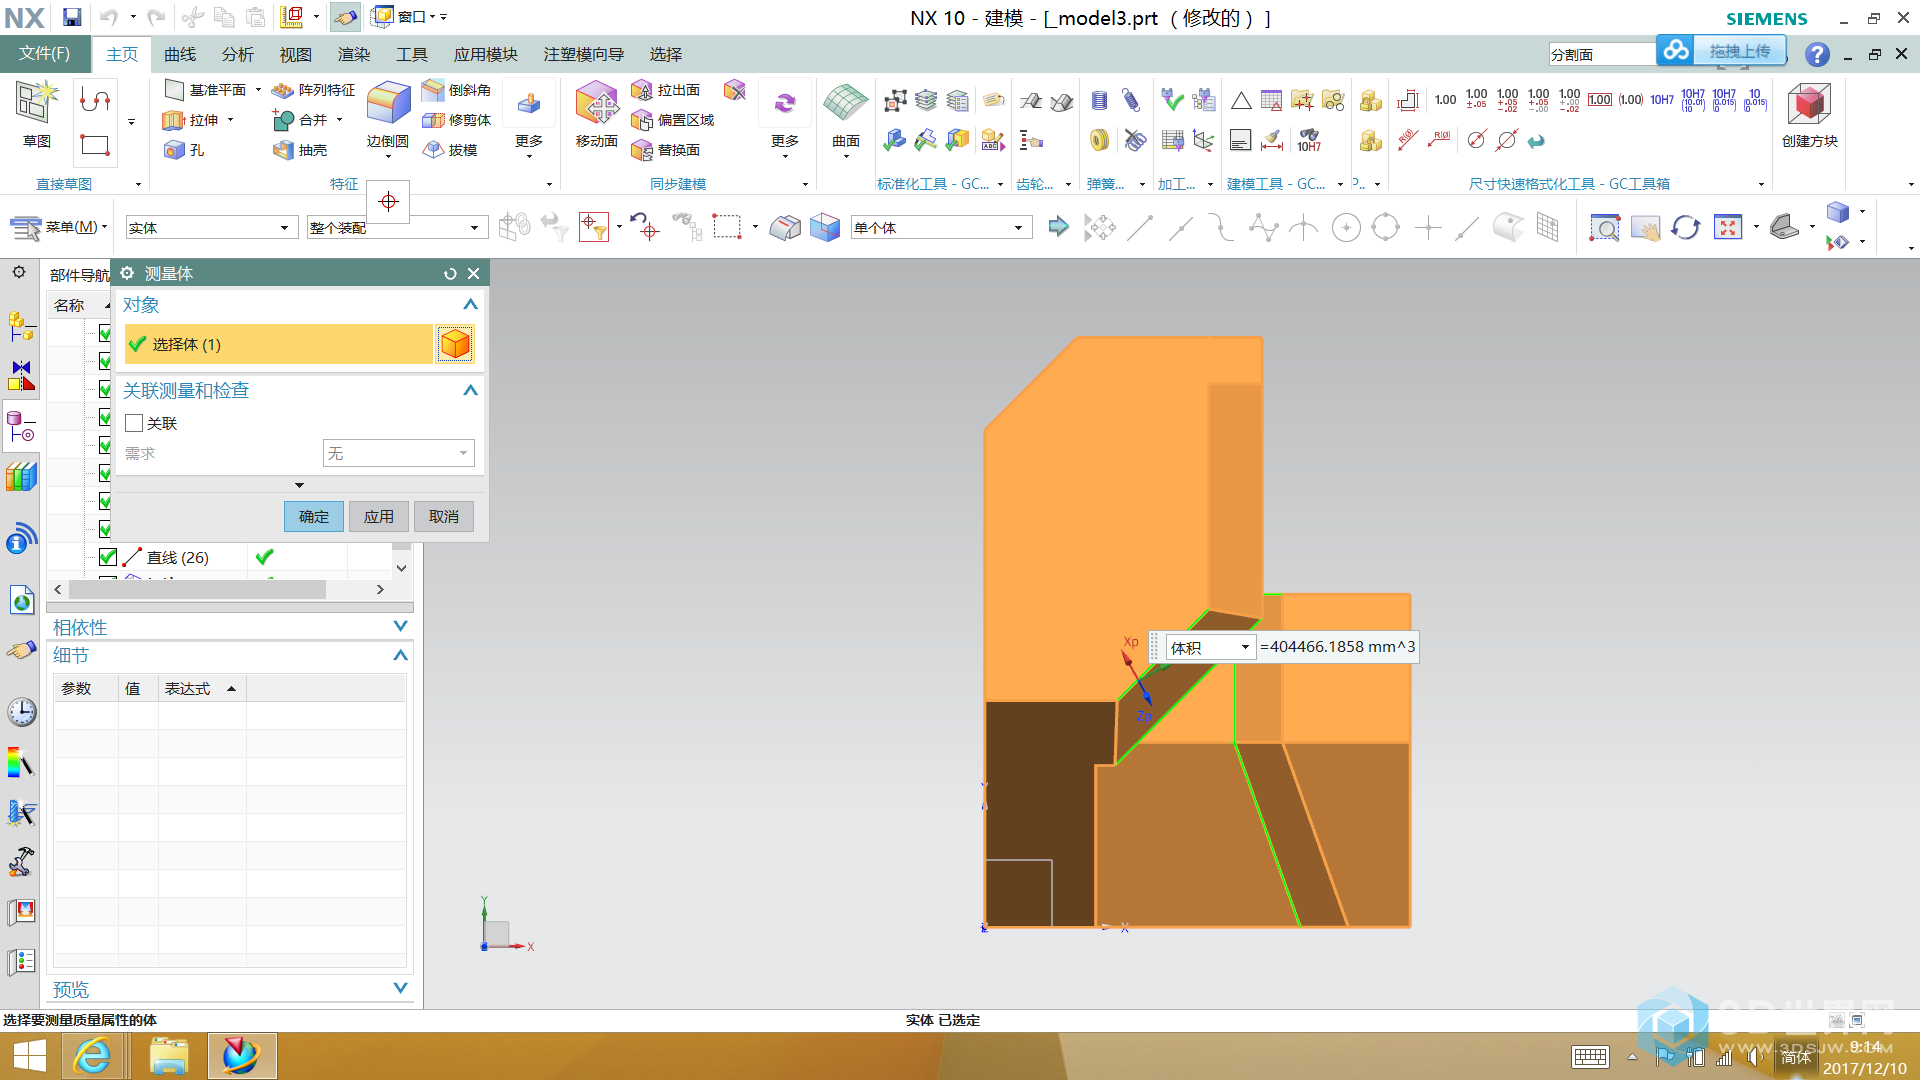Image resolution: width=1920 pixels, height=1080 pixels.
Task: Open the 实体 selection filter dropdown
Action: pyautogui.click(x=211, y=228)
